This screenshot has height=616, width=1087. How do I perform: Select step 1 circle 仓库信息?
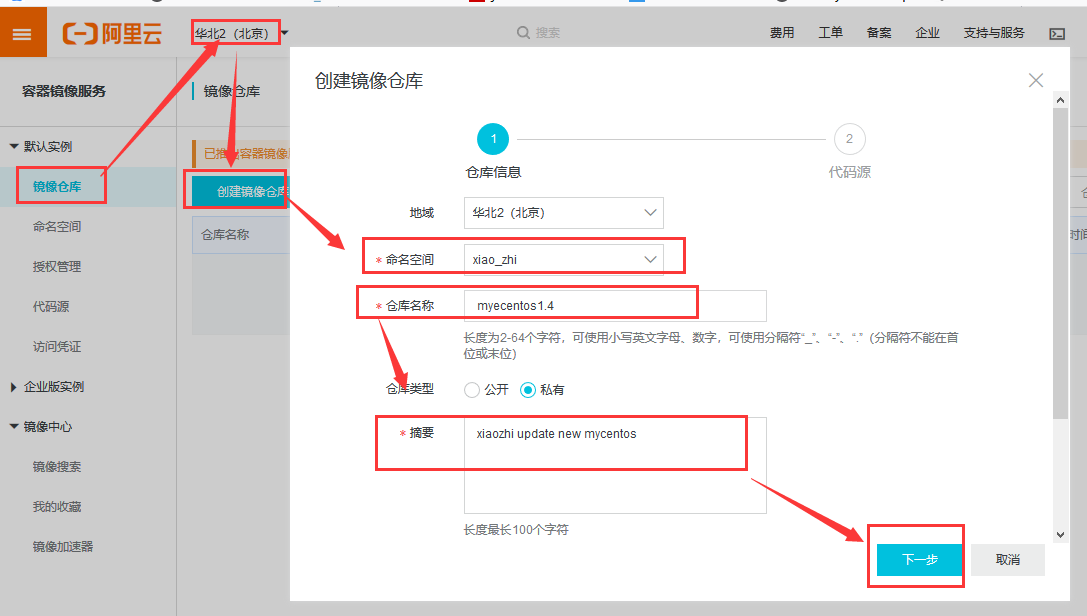pyautogui.click(x=493, y=139)
